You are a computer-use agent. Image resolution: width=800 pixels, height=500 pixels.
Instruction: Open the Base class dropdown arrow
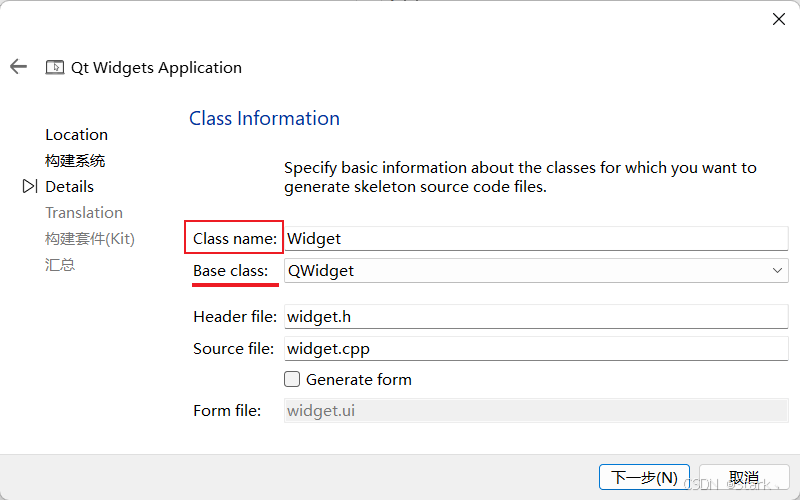tap(777, 270)
